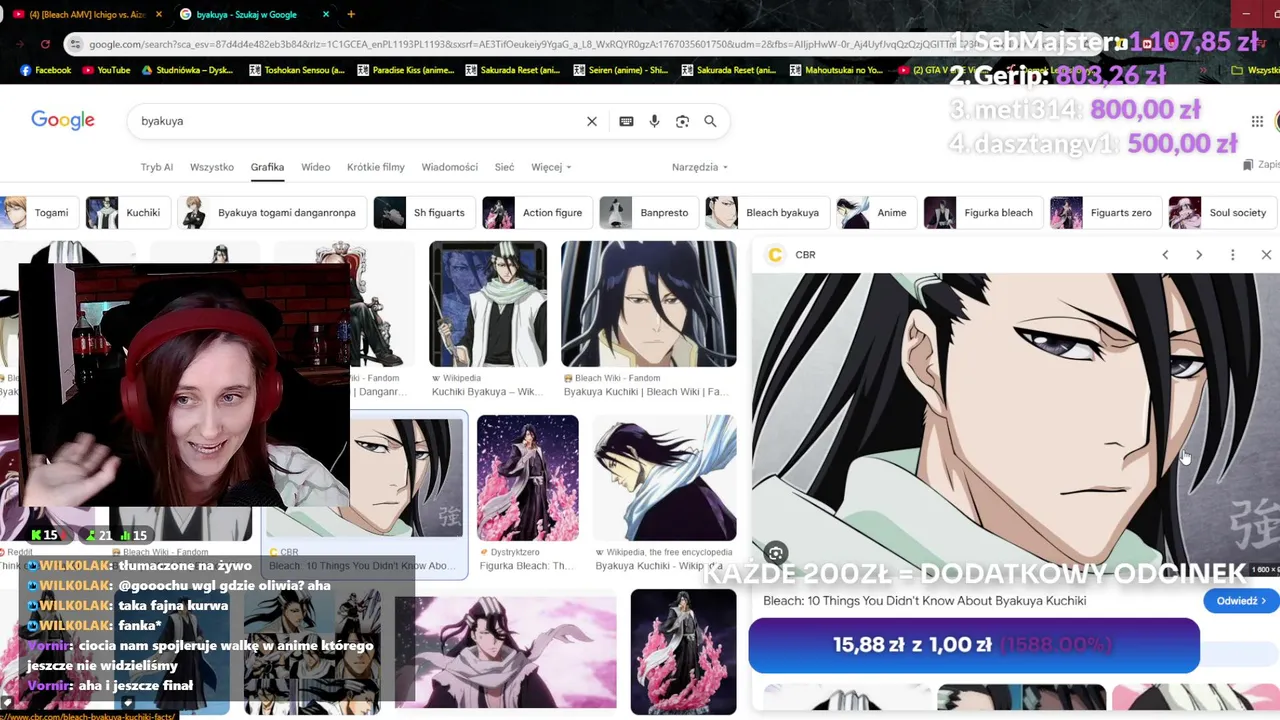This screenshot has width=1280, height=720.
Task: Go to Google home via the logo
Action: pyautogui.click(x=63, y=120)
